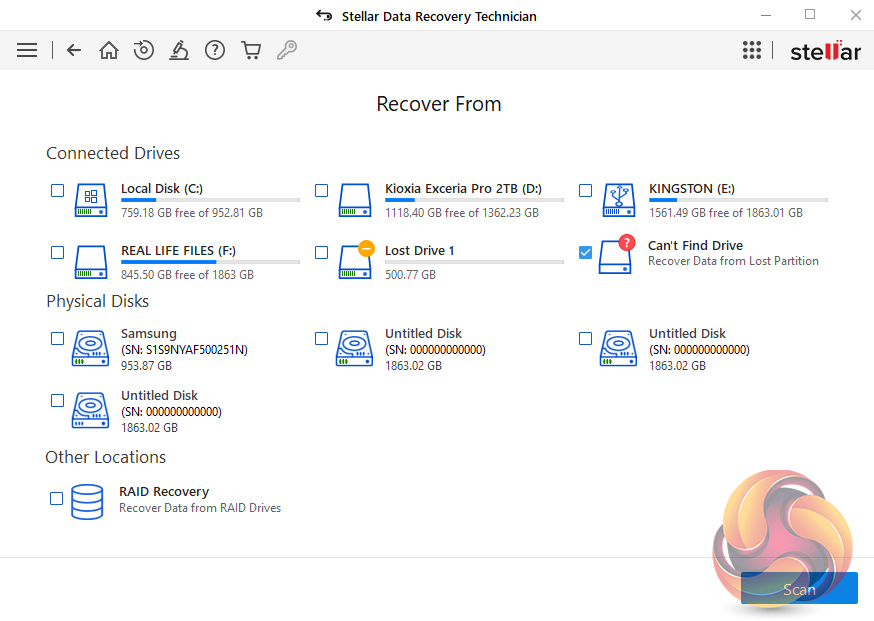
Task: Click the REAL LIFE FILES drive icon
Action: pyautogui.click(x=91, y=262)
